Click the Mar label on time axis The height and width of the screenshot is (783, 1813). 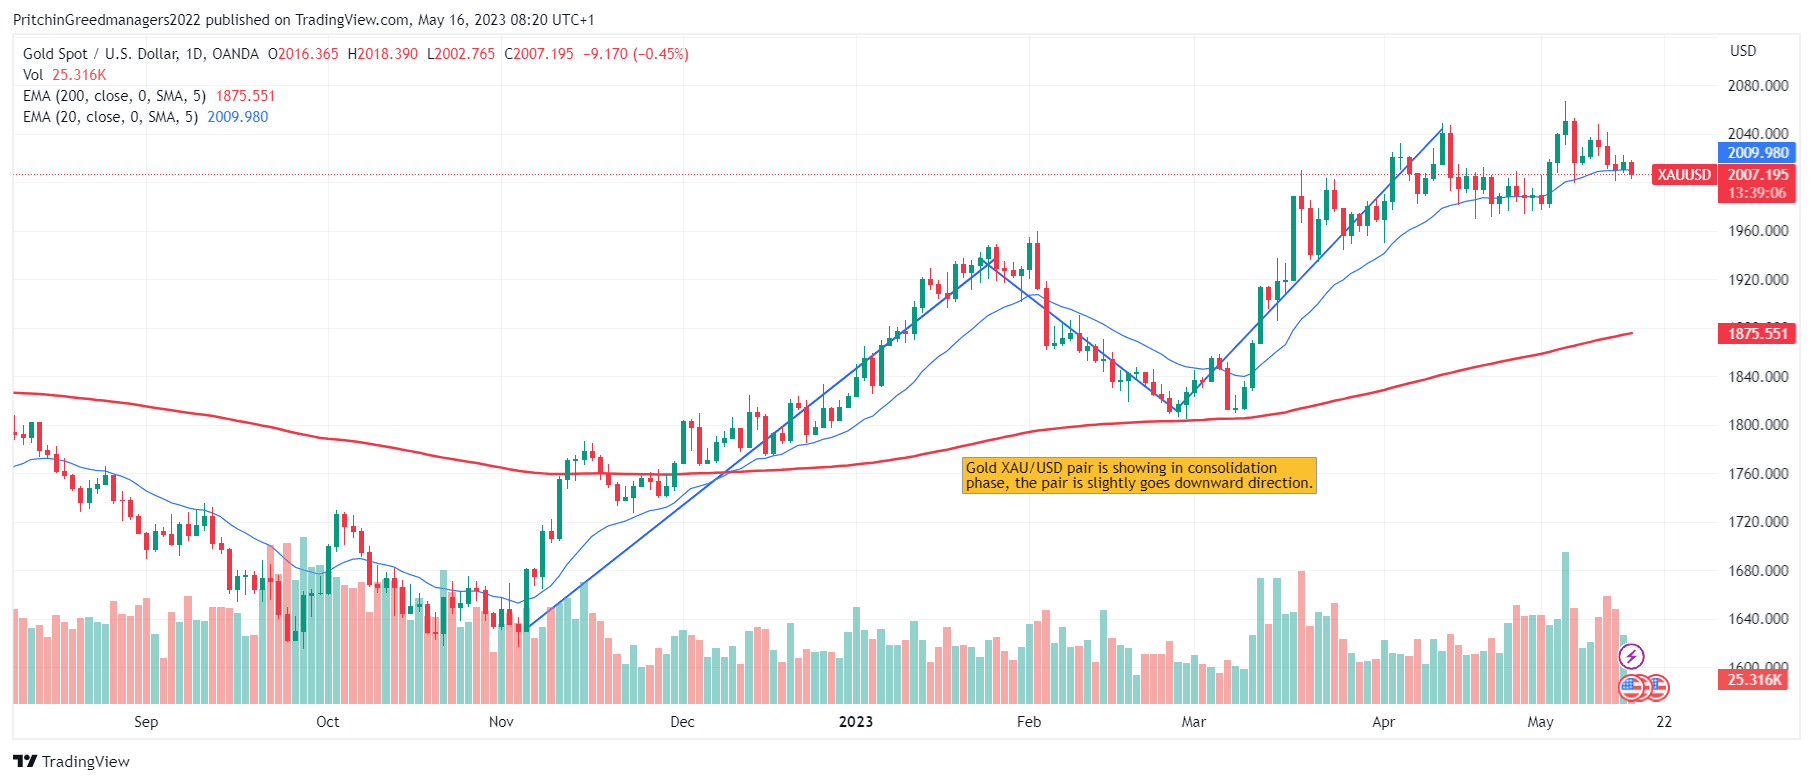(1194, 722)
